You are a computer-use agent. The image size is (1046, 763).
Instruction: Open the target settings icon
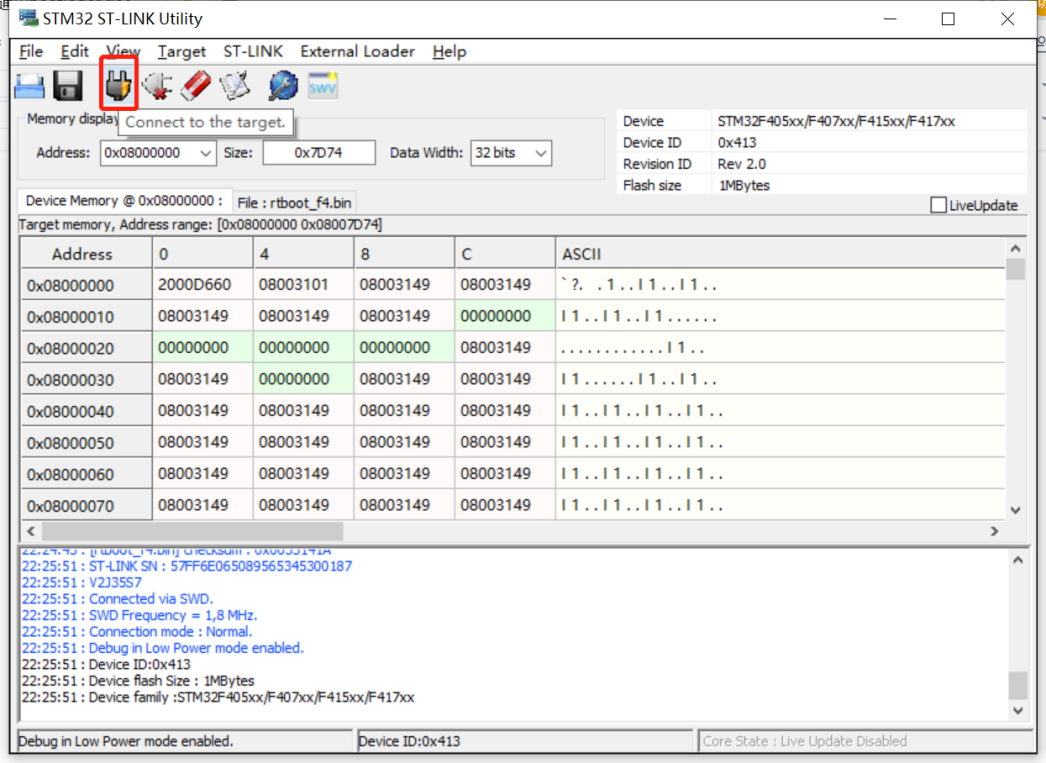click(282, 85)
